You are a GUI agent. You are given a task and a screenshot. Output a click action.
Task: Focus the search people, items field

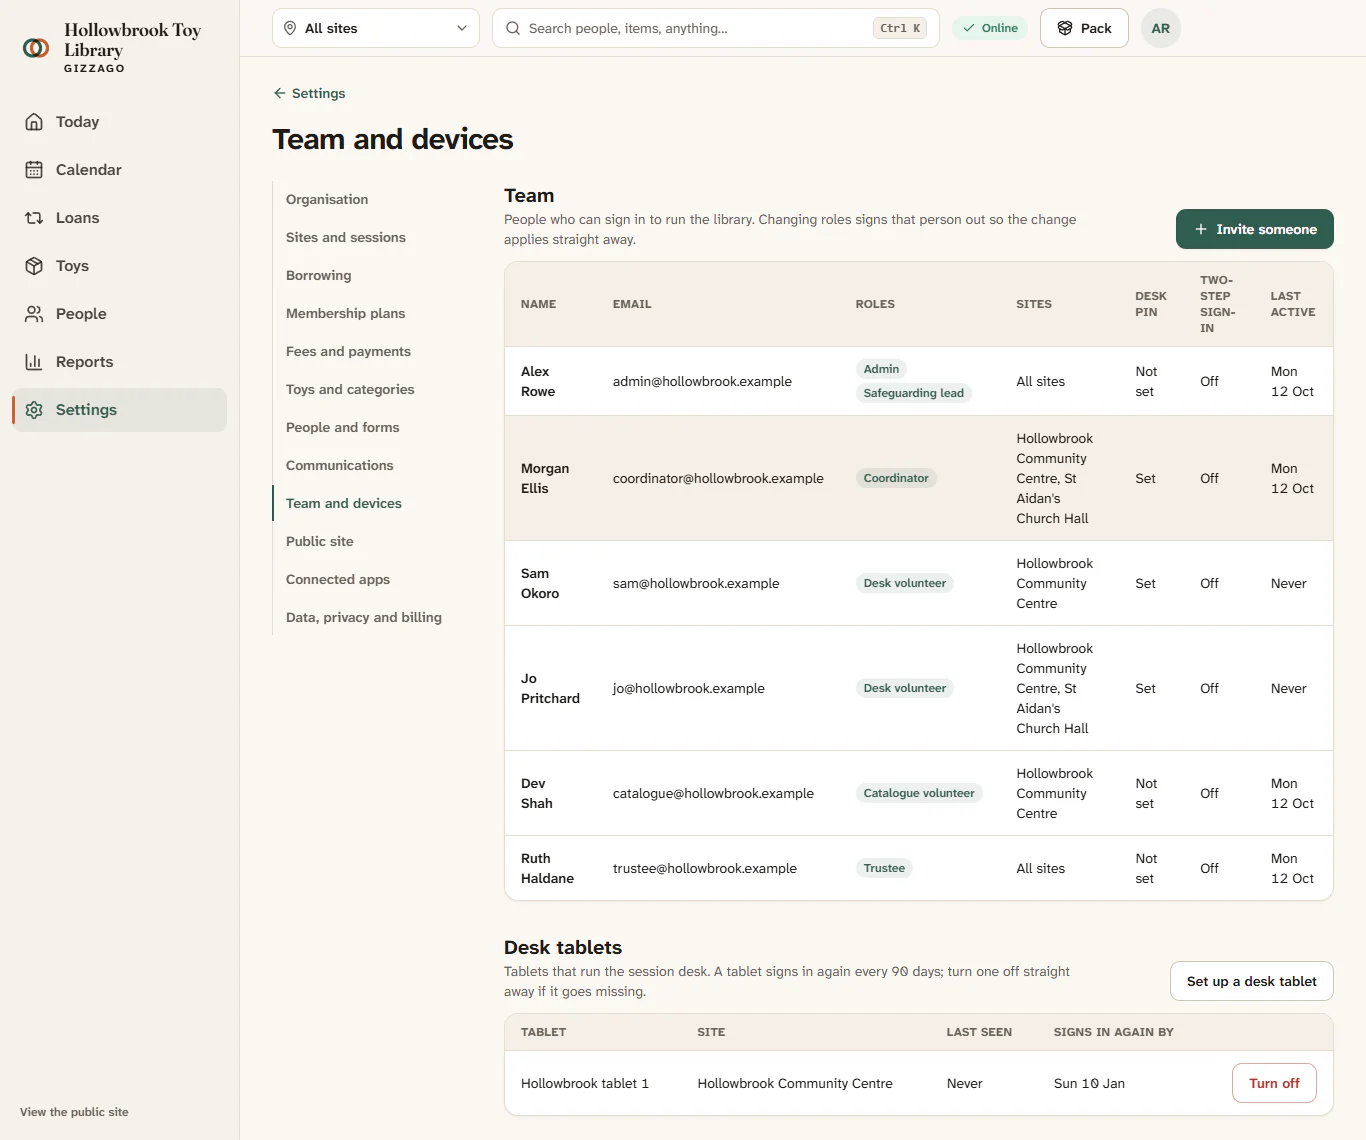(716, 28)
